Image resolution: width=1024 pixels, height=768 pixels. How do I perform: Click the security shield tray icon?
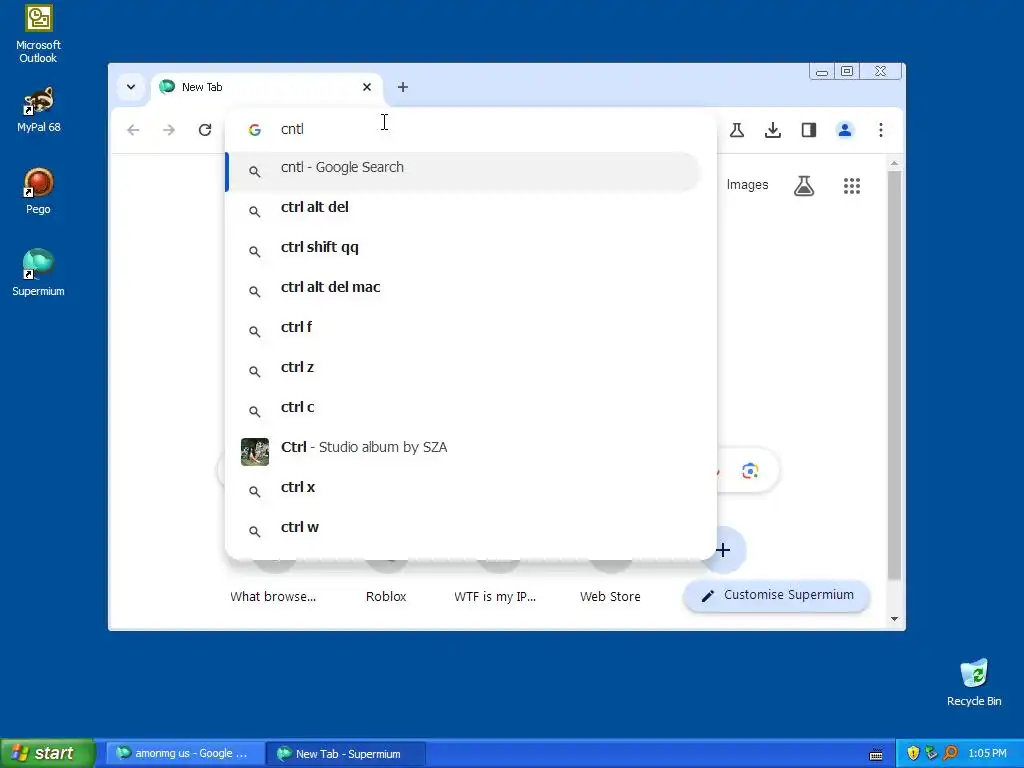coord(913,753)
